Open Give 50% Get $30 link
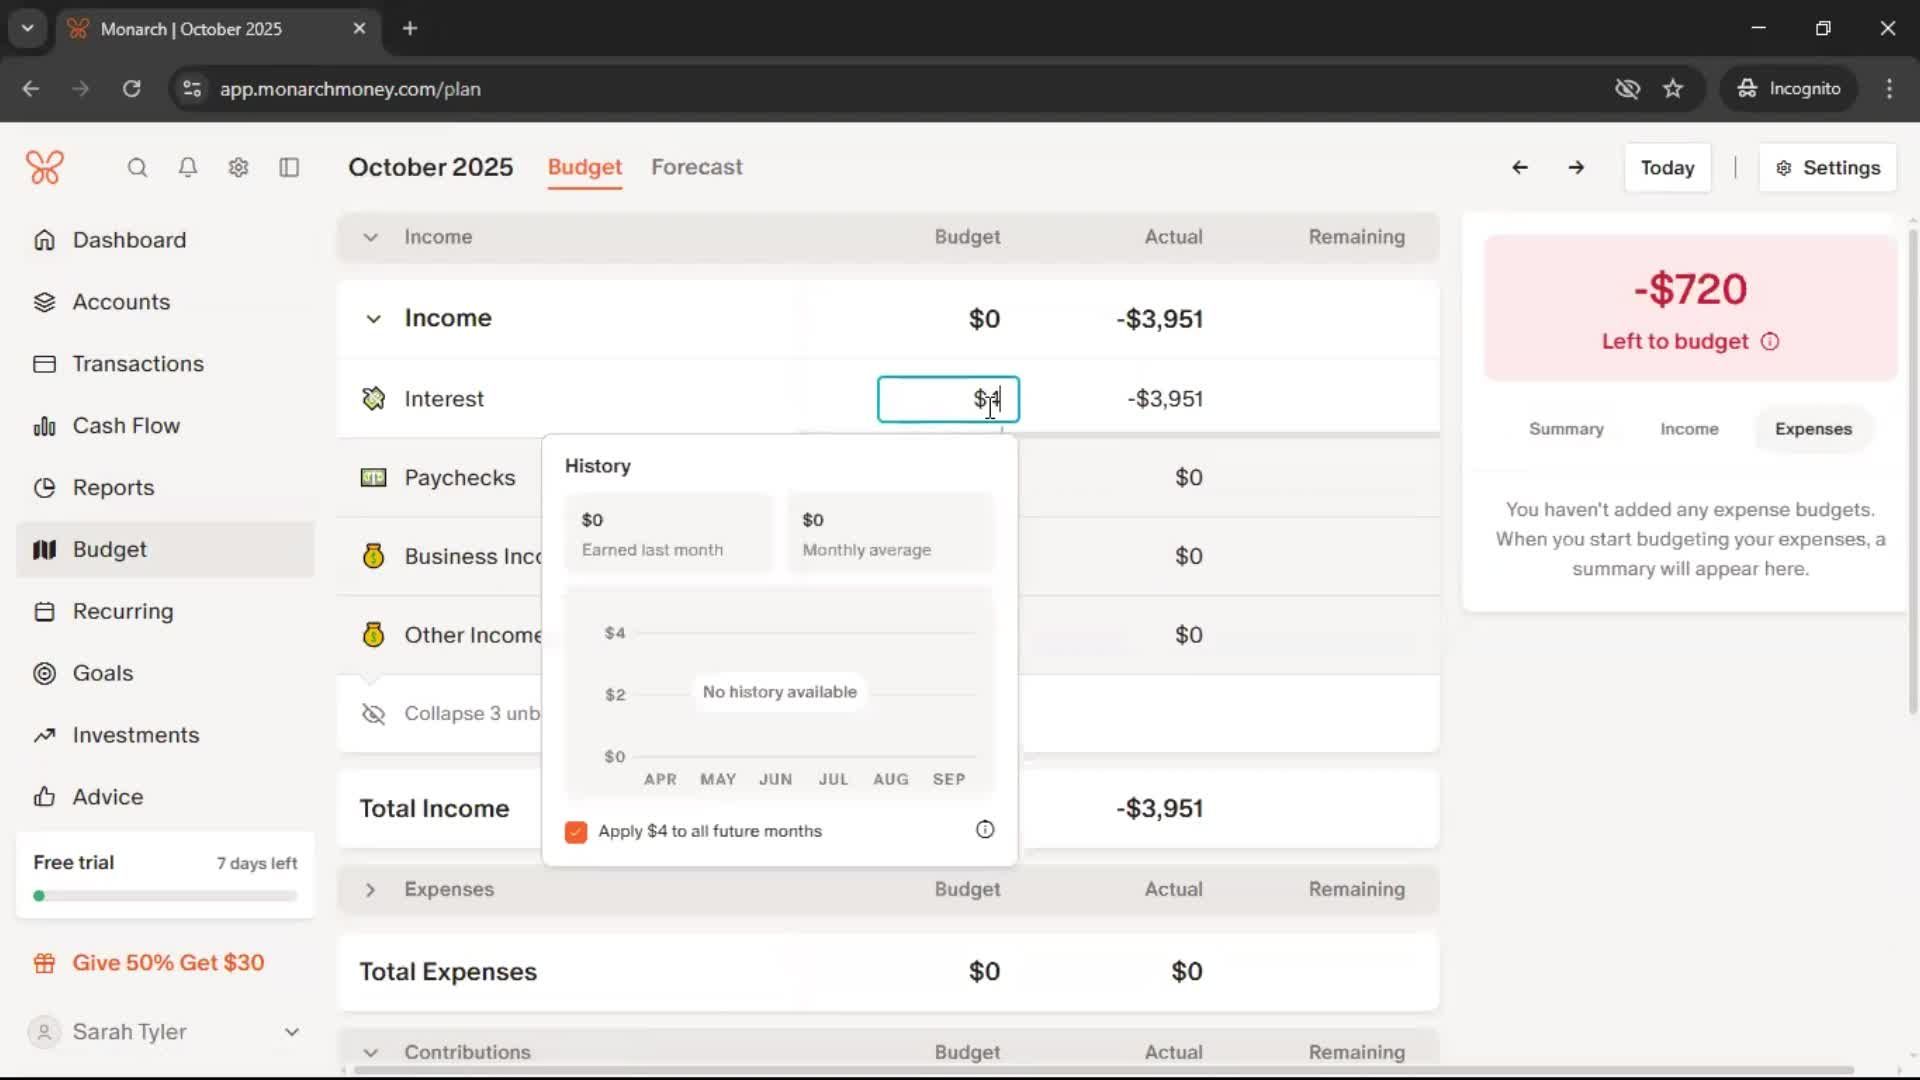Image resolution: width=1920 pixels, height=1080 pixels. (168, 963)
